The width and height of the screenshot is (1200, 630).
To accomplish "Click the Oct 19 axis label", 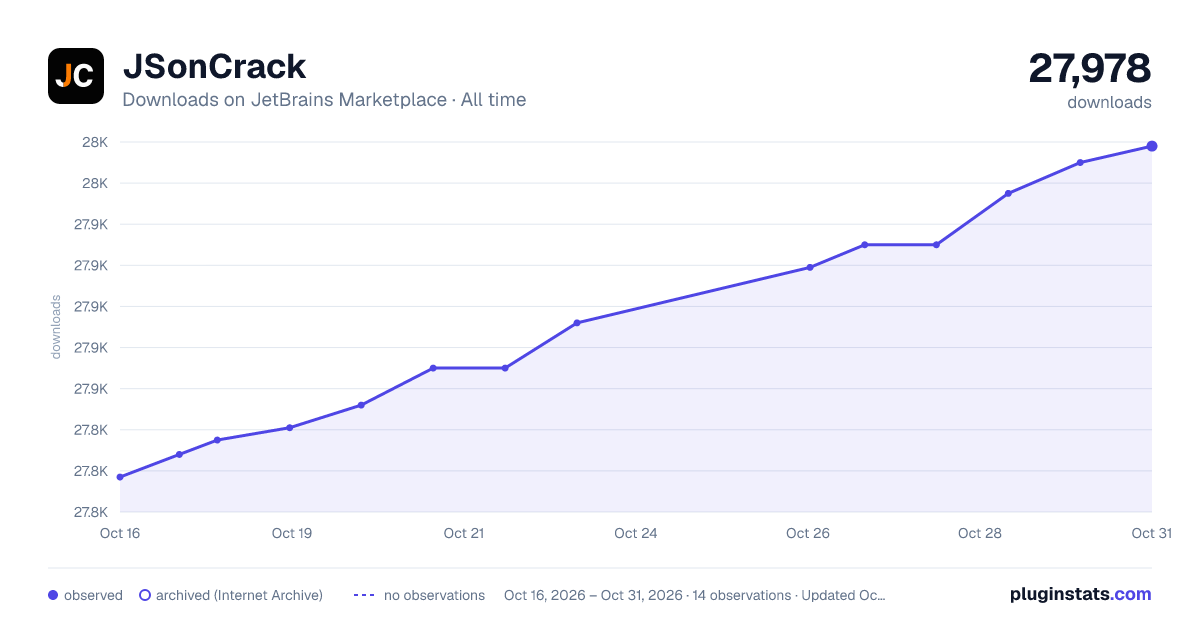I will (292, 533).
